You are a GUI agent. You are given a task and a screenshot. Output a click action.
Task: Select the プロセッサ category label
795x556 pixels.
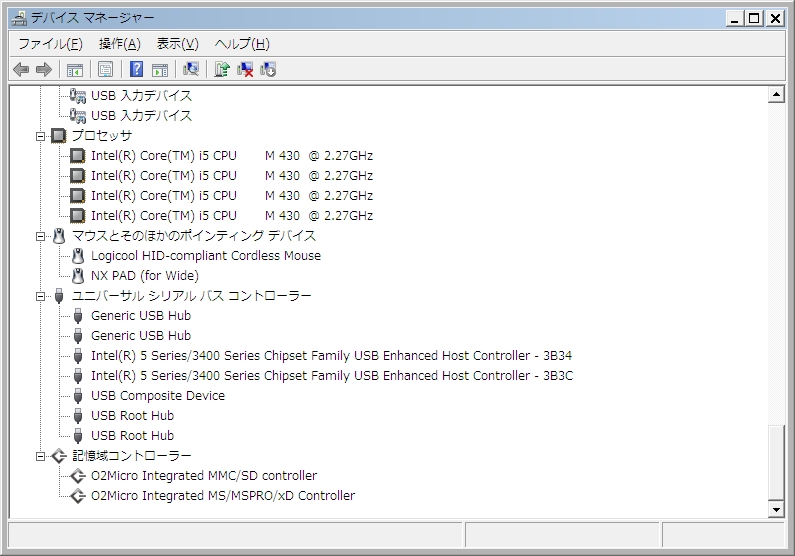(x=101, y=136)
